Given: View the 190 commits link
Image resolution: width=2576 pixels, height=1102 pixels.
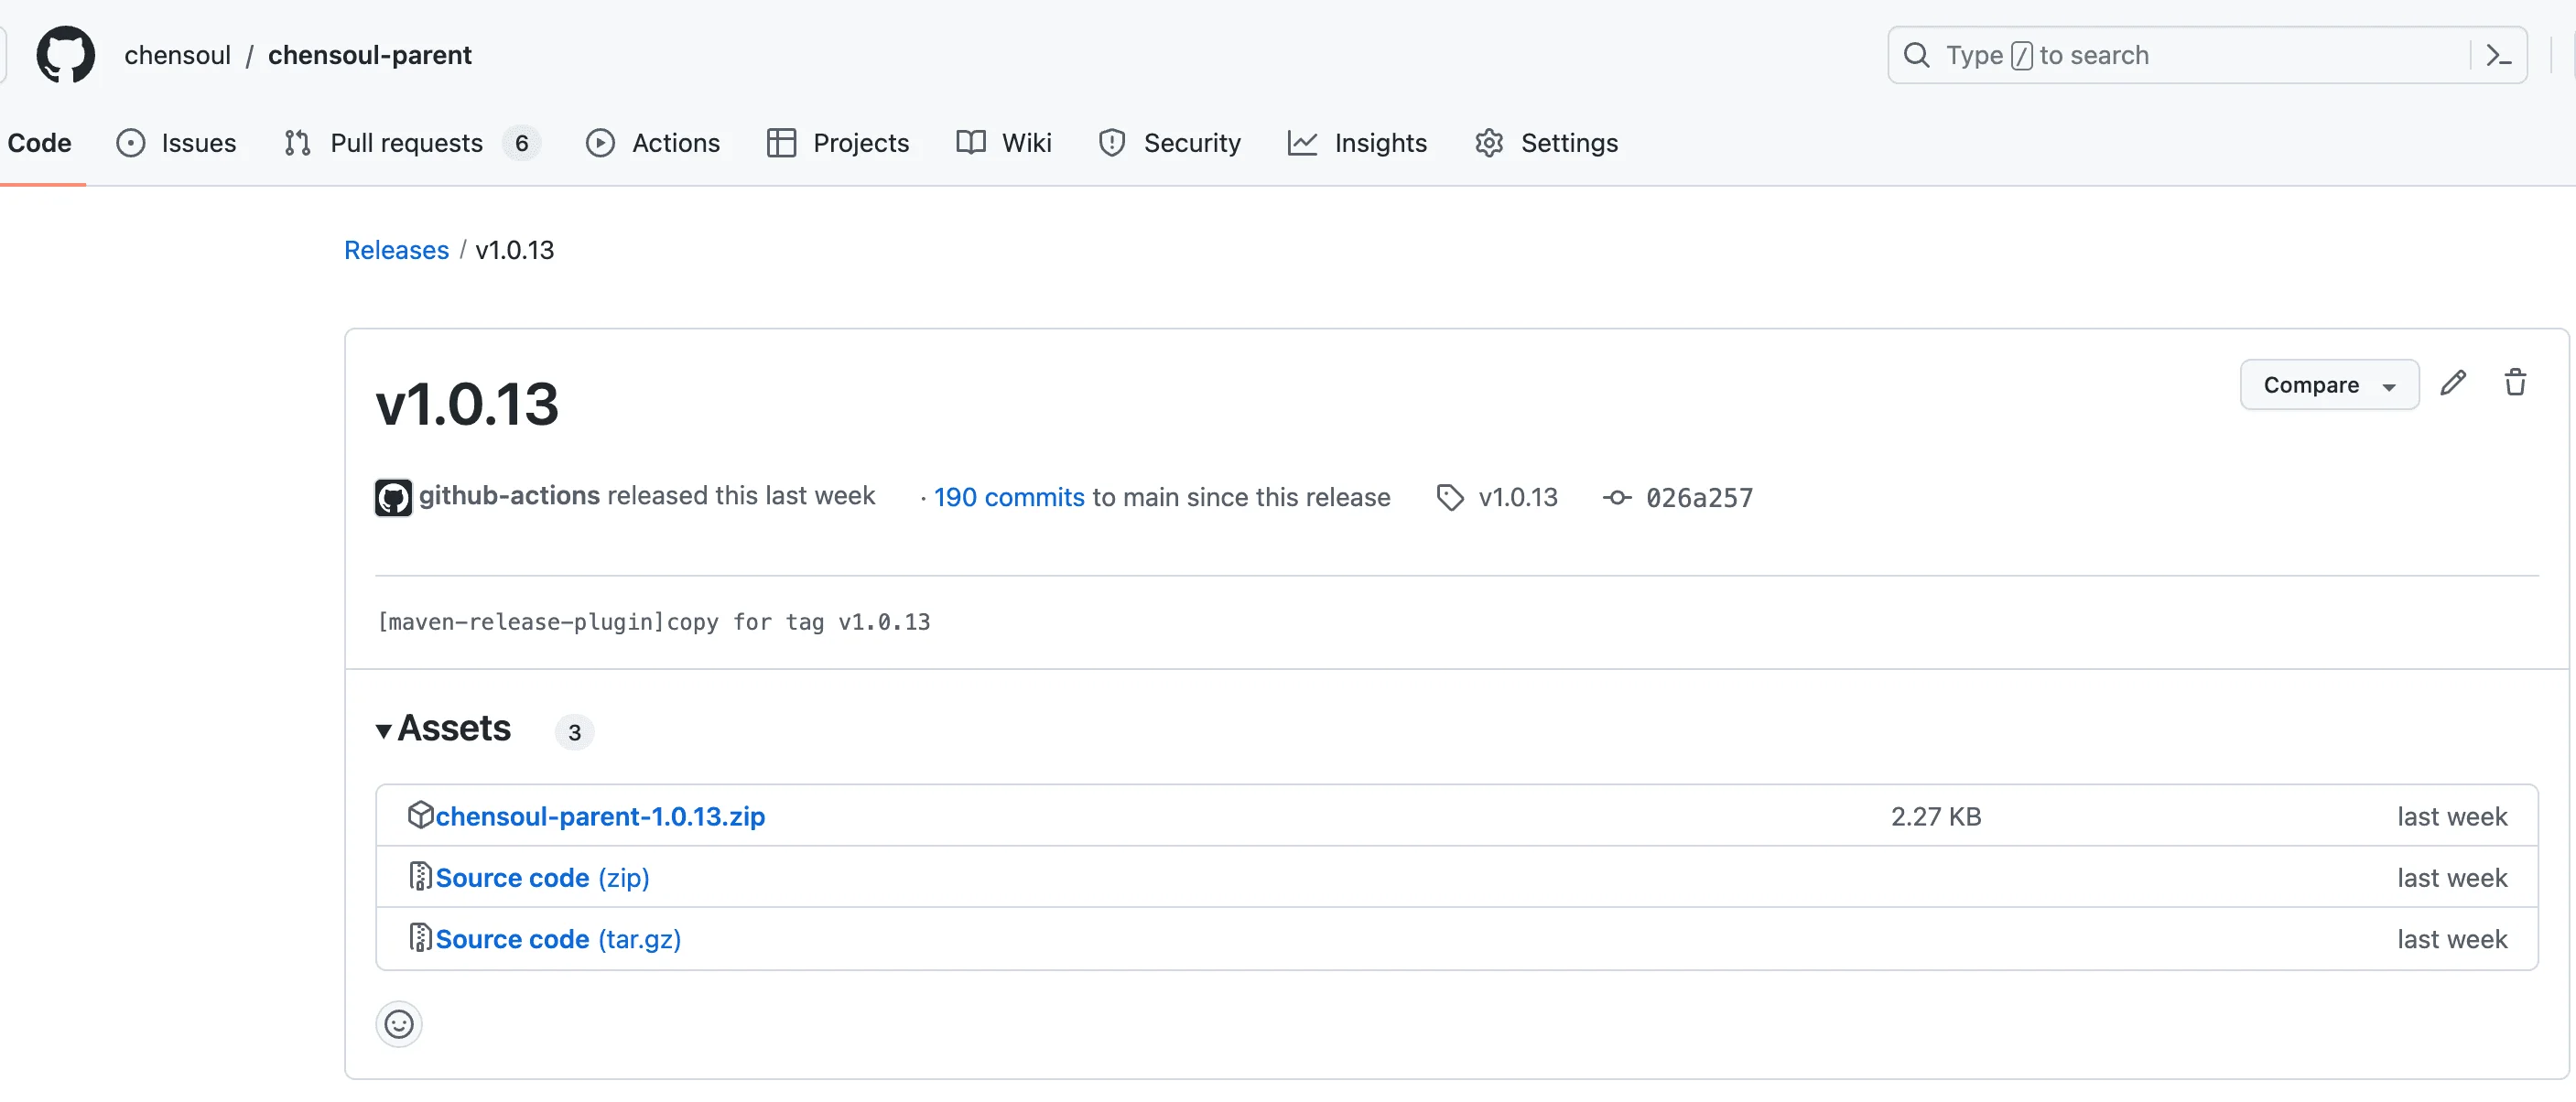Looking at the screenshot, I should pyautogui.click(x=1009, y=497).
